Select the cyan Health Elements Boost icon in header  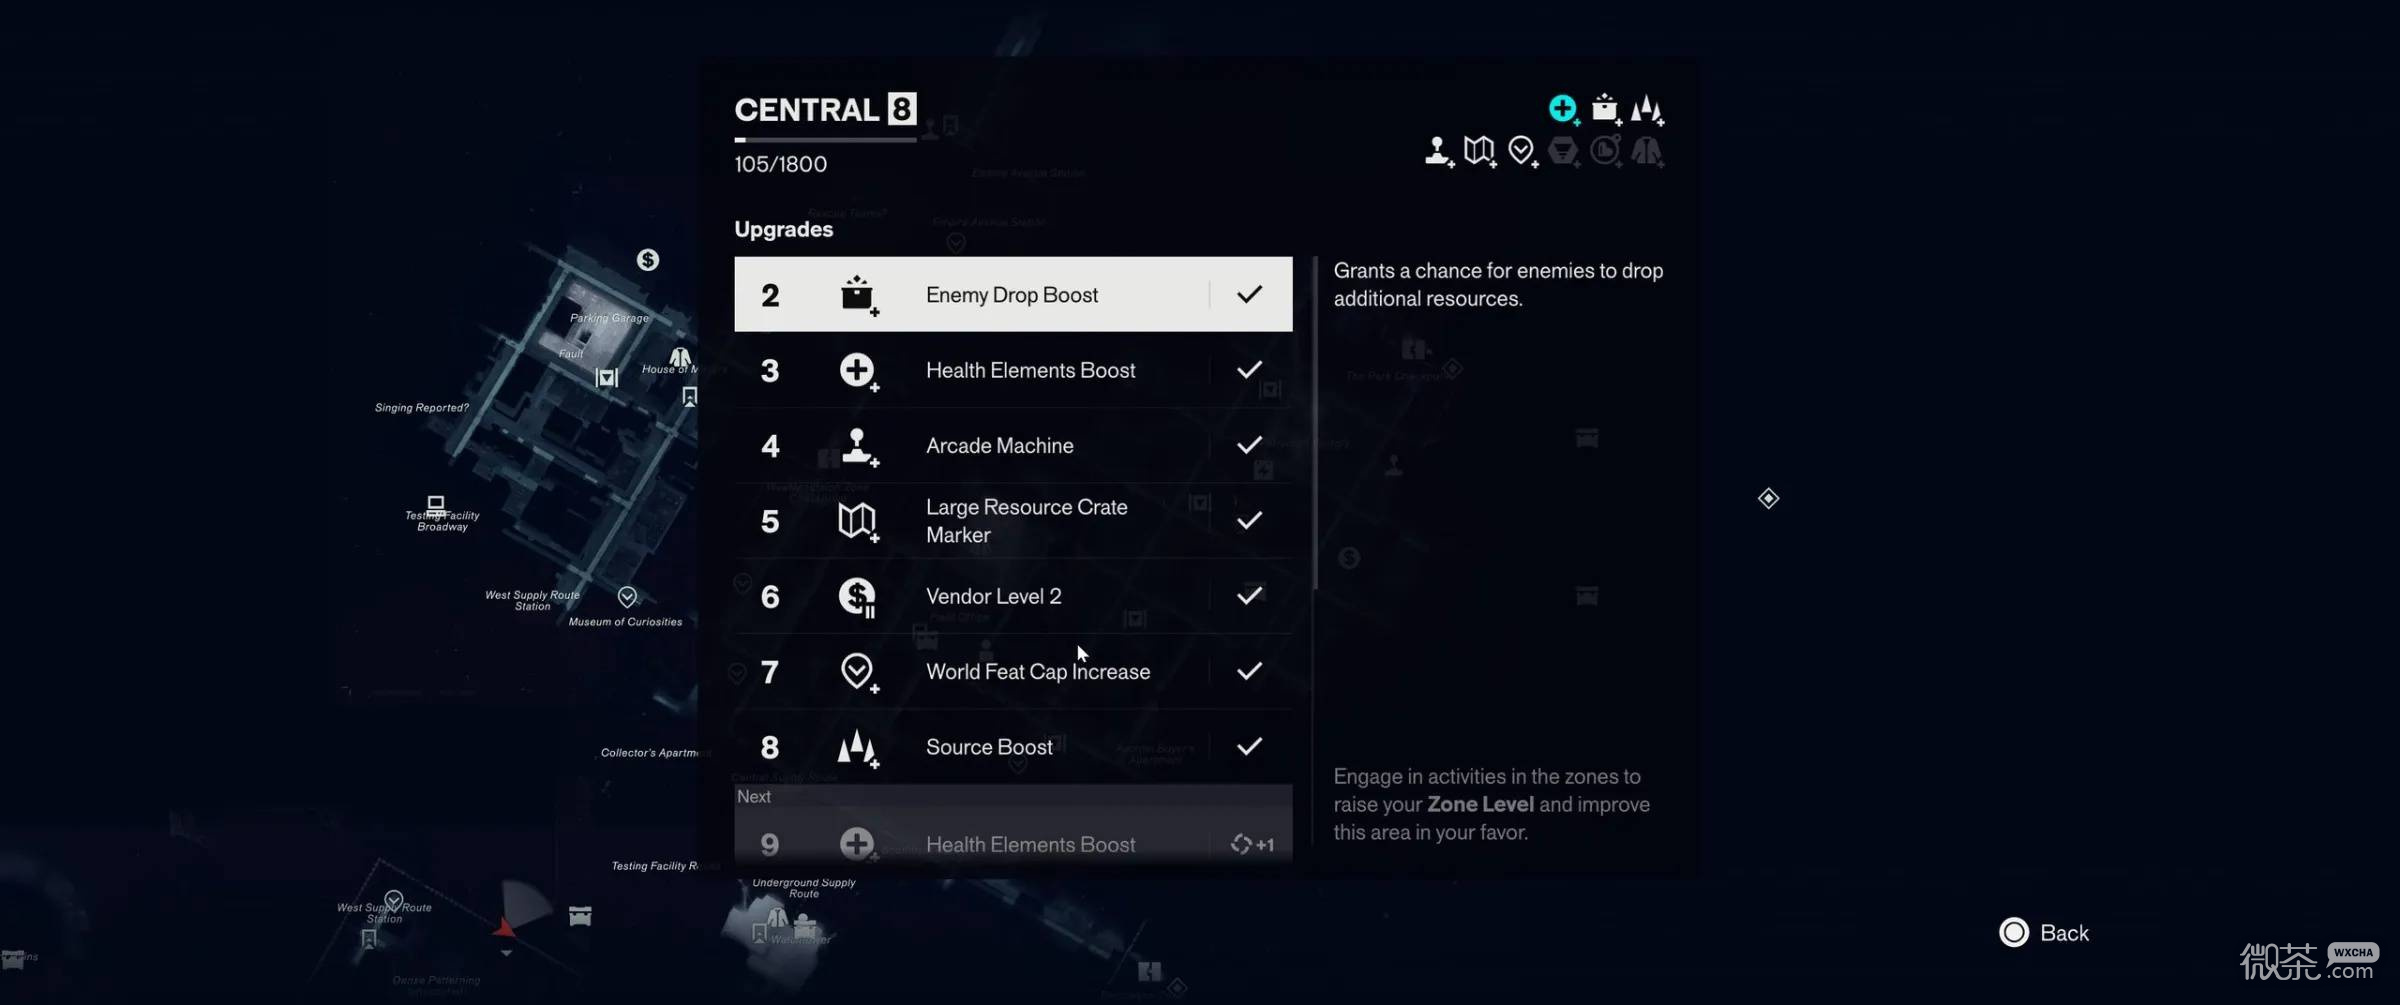[1563, 109]
